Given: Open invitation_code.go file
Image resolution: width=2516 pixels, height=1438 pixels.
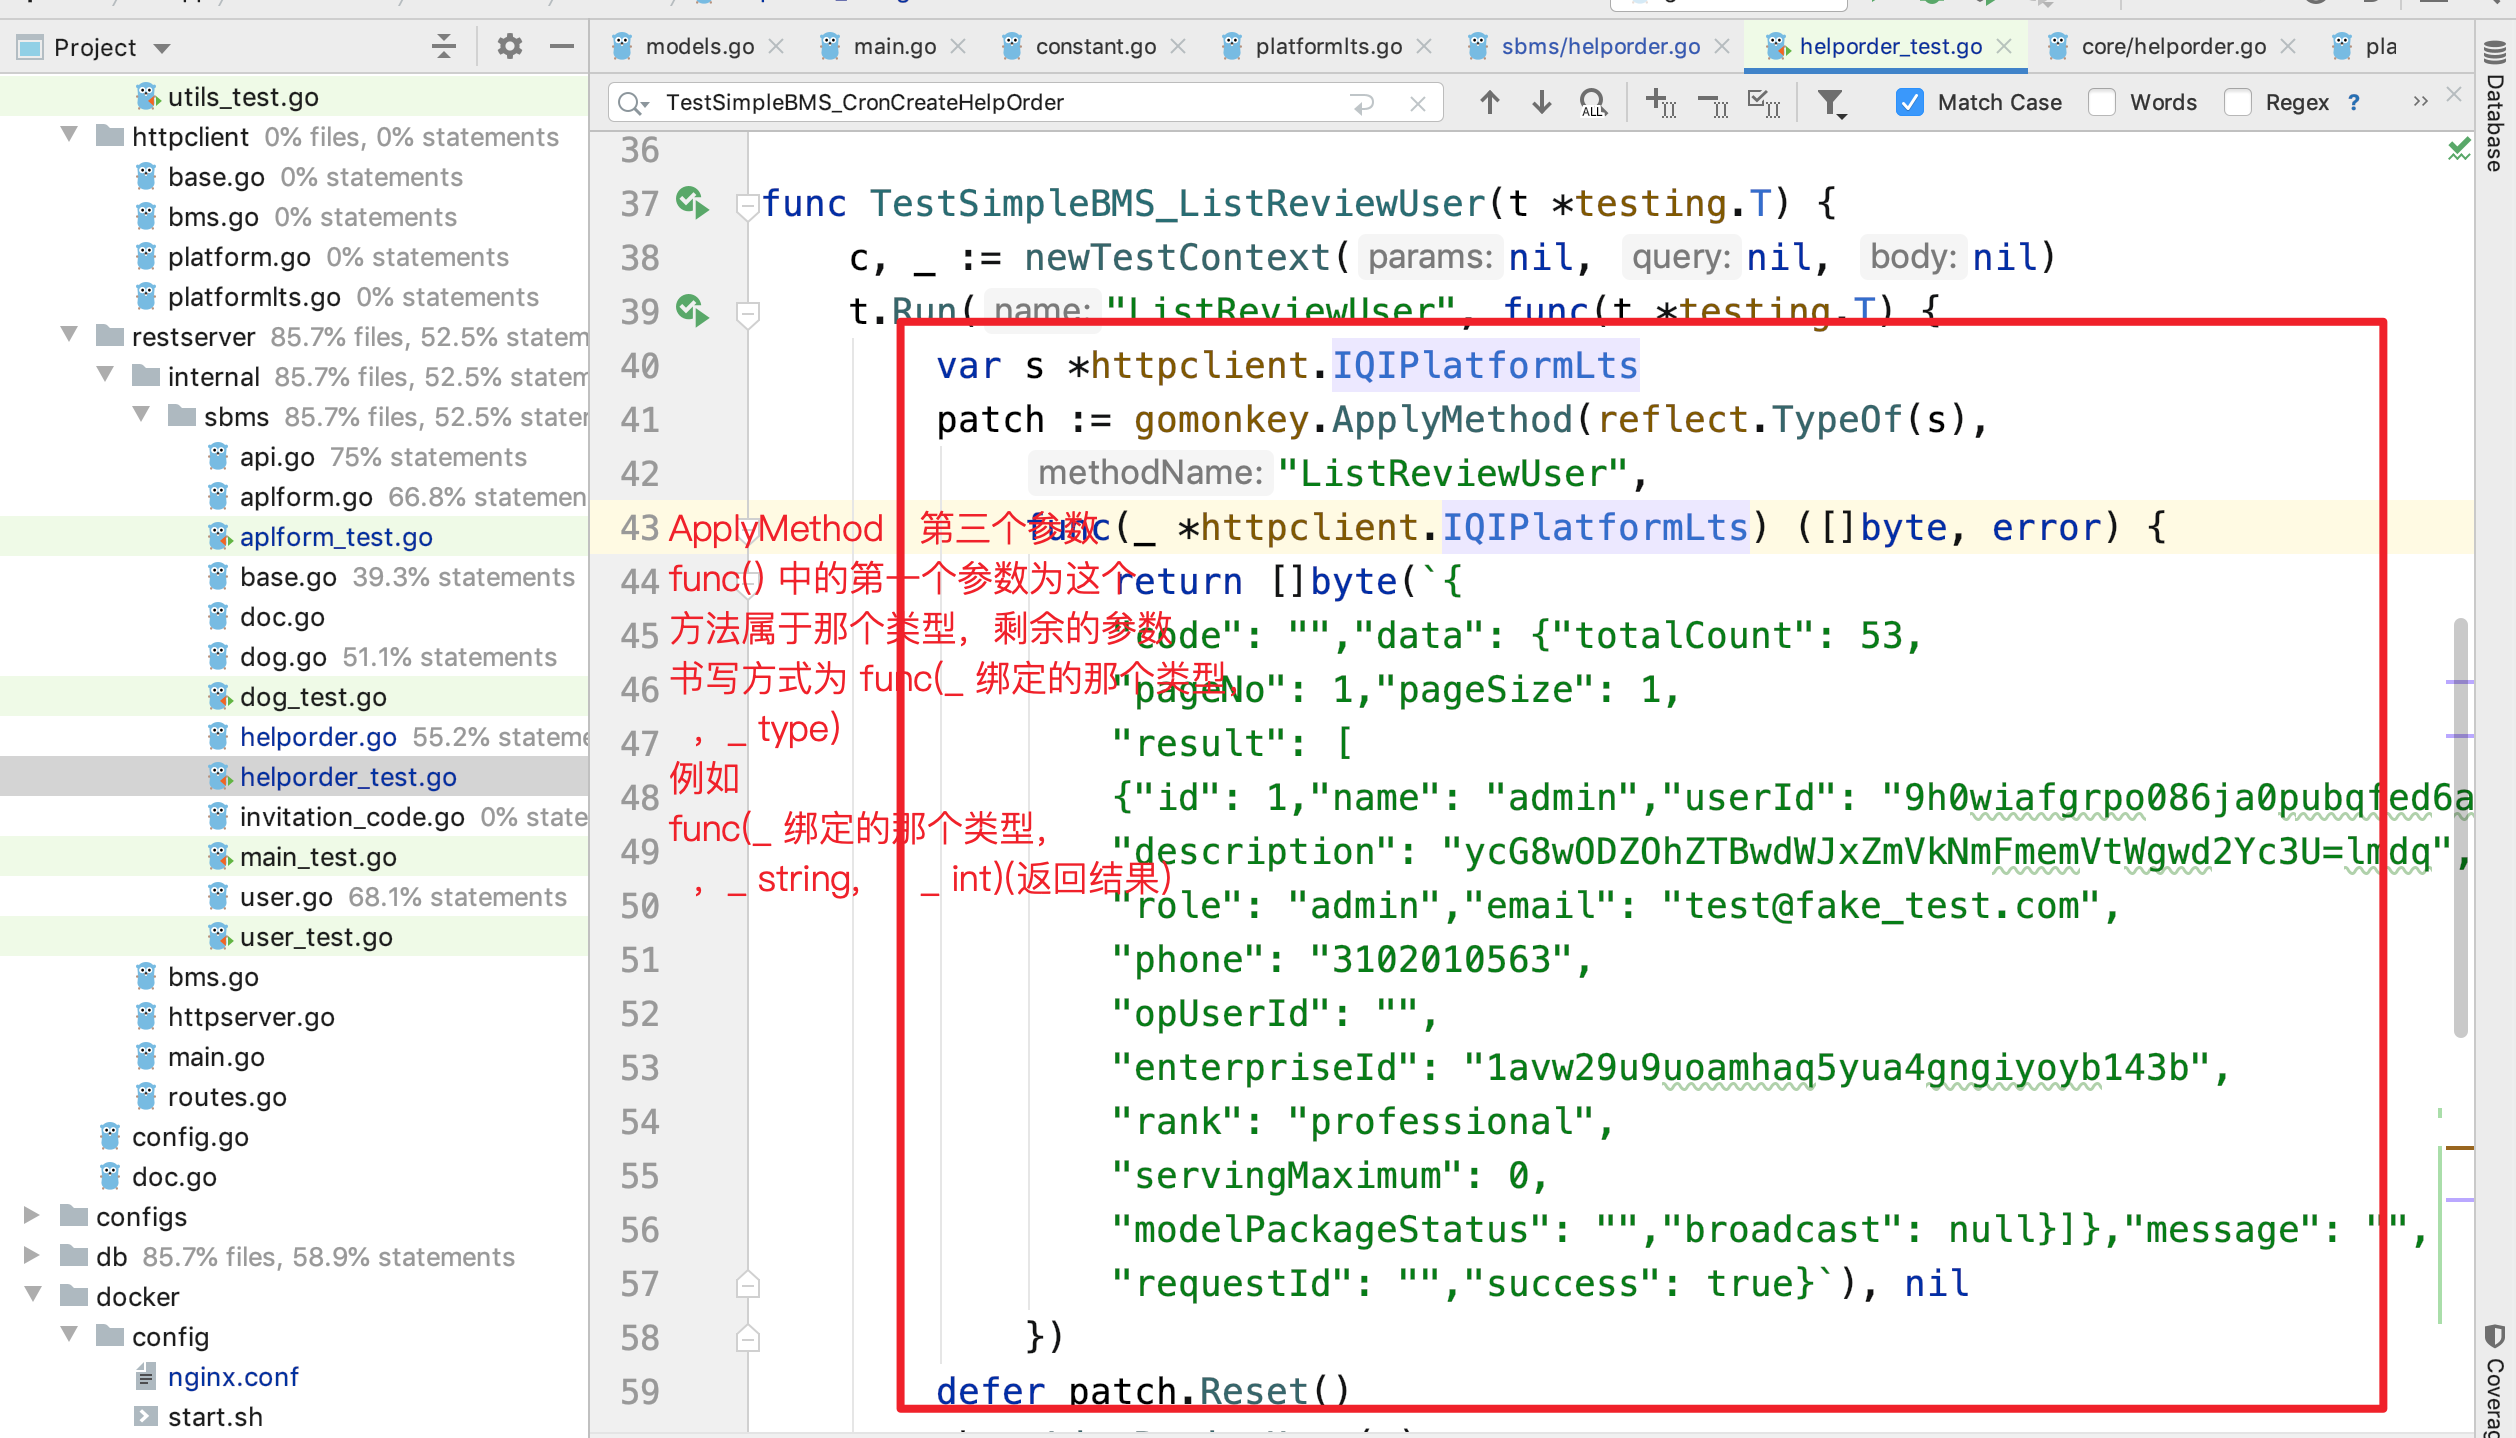Looking at the screenshot, I should 352,817.
